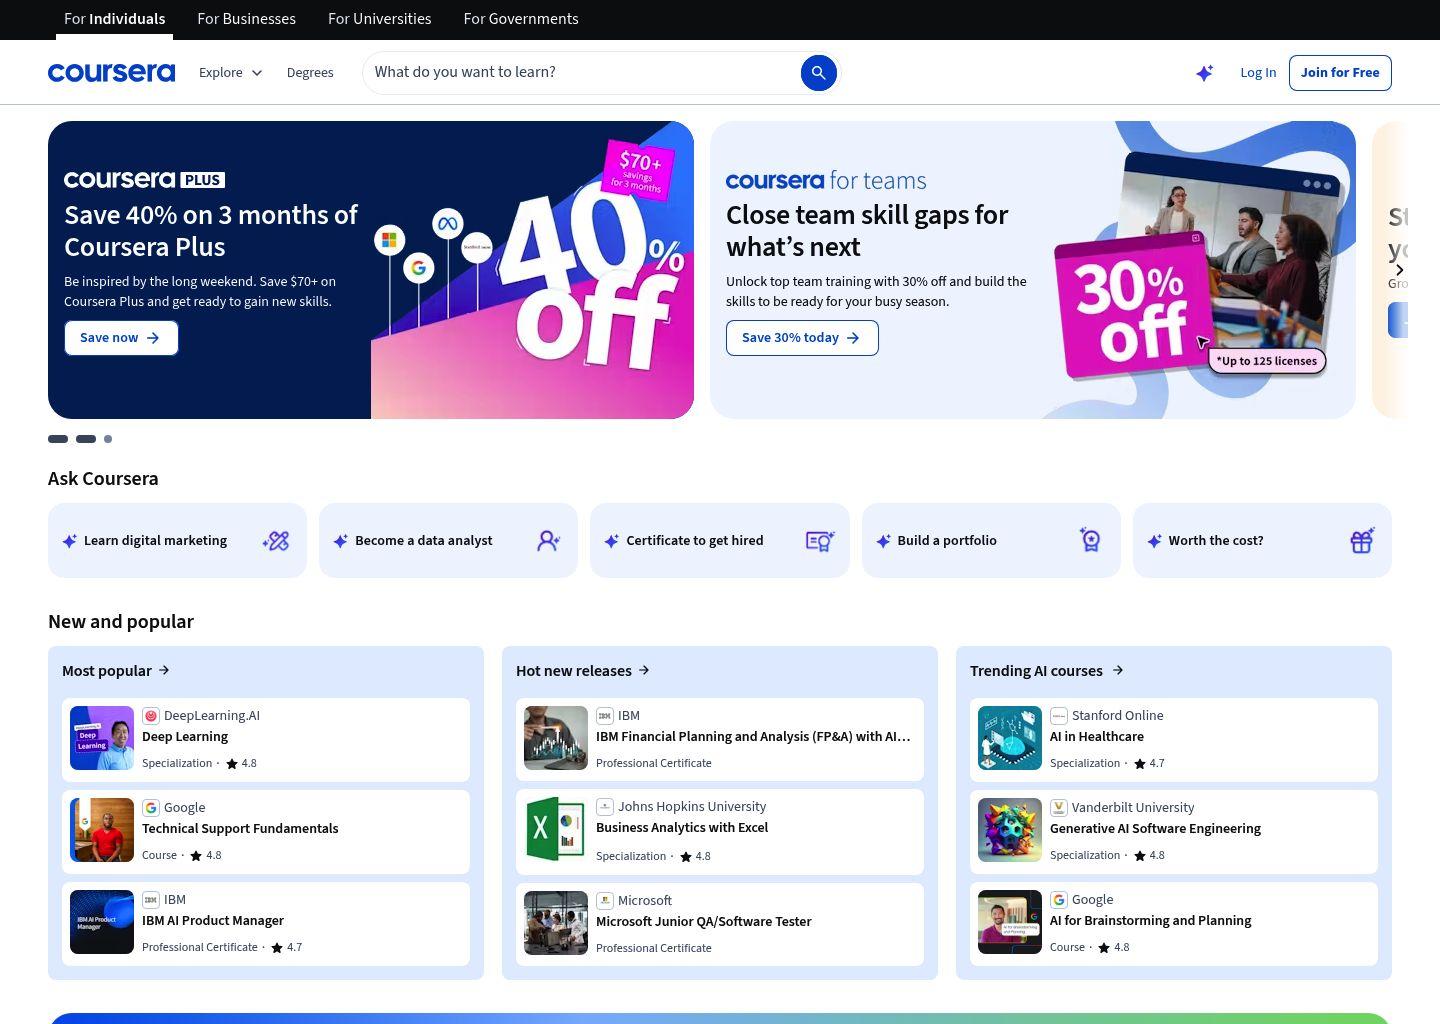The image size is (1440, 1024).
Task: Open Microsoft Junior QA Tester thumbnail
Action: 556,923
